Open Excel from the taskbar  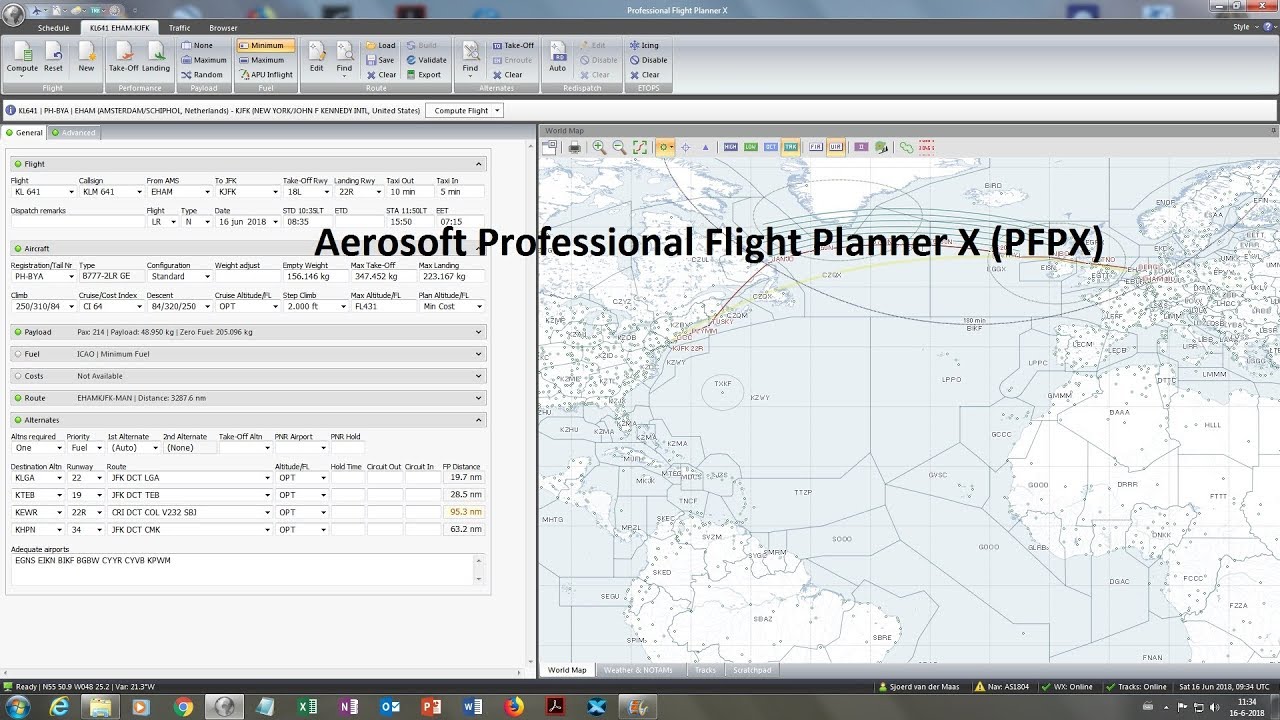308,707
